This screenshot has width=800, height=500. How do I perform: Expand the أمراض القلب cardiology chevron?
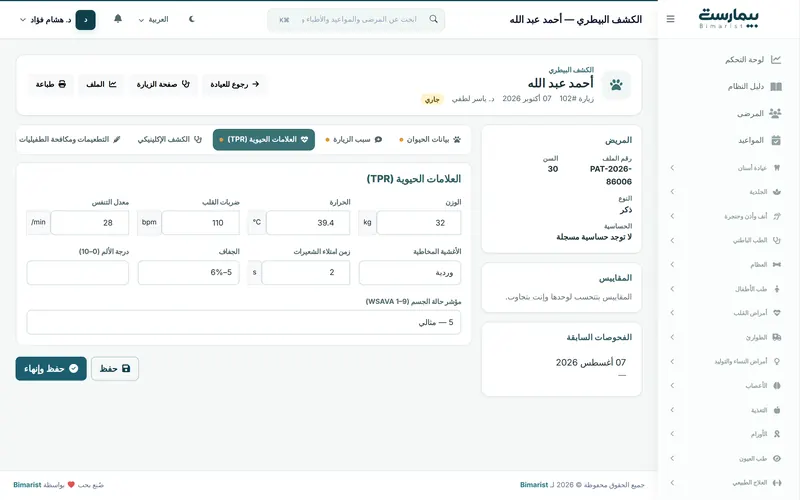(672, 313)
